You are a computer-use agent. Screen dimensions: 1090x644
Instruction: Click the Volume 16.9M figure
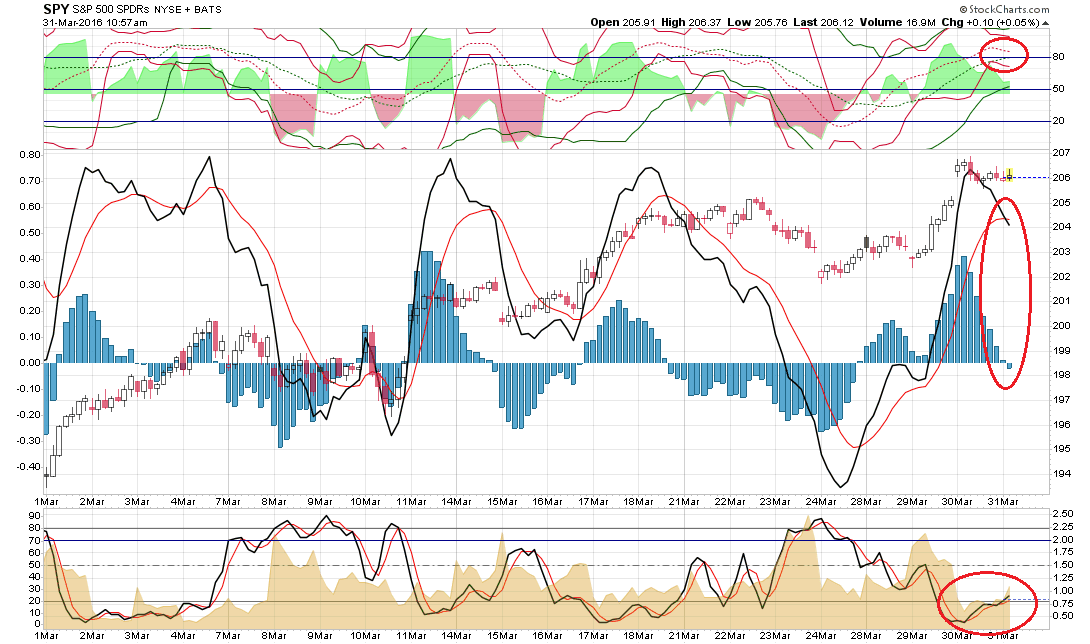pyautogui.click(x=897, y=22)
